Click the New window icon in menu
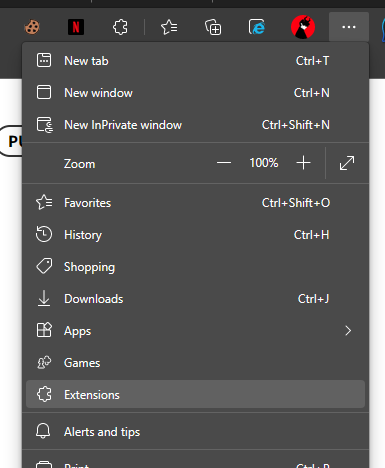This screenshot has width=385, height=468. (44, 92)
